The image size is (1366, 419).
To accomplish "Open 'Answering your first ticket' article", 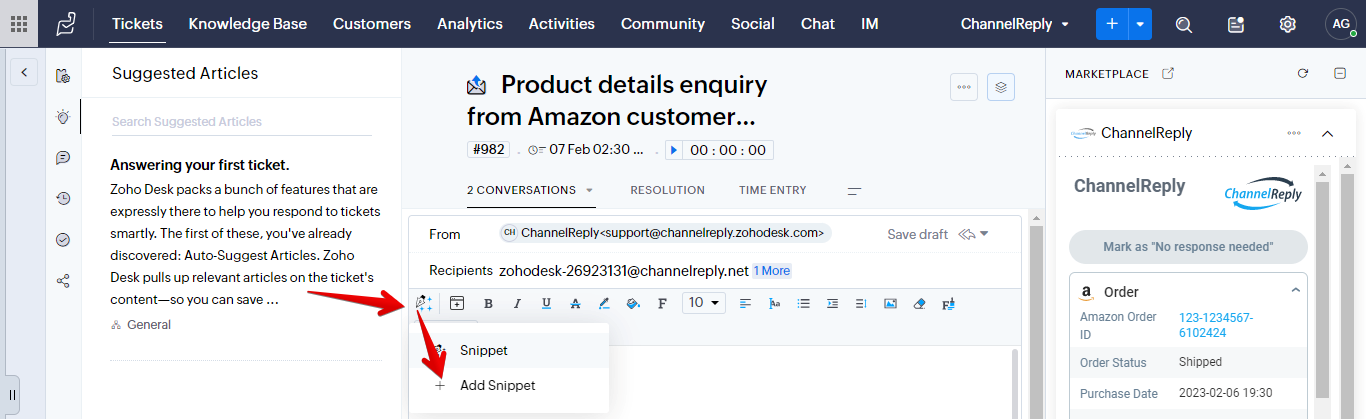I will [x=199, y=165].
